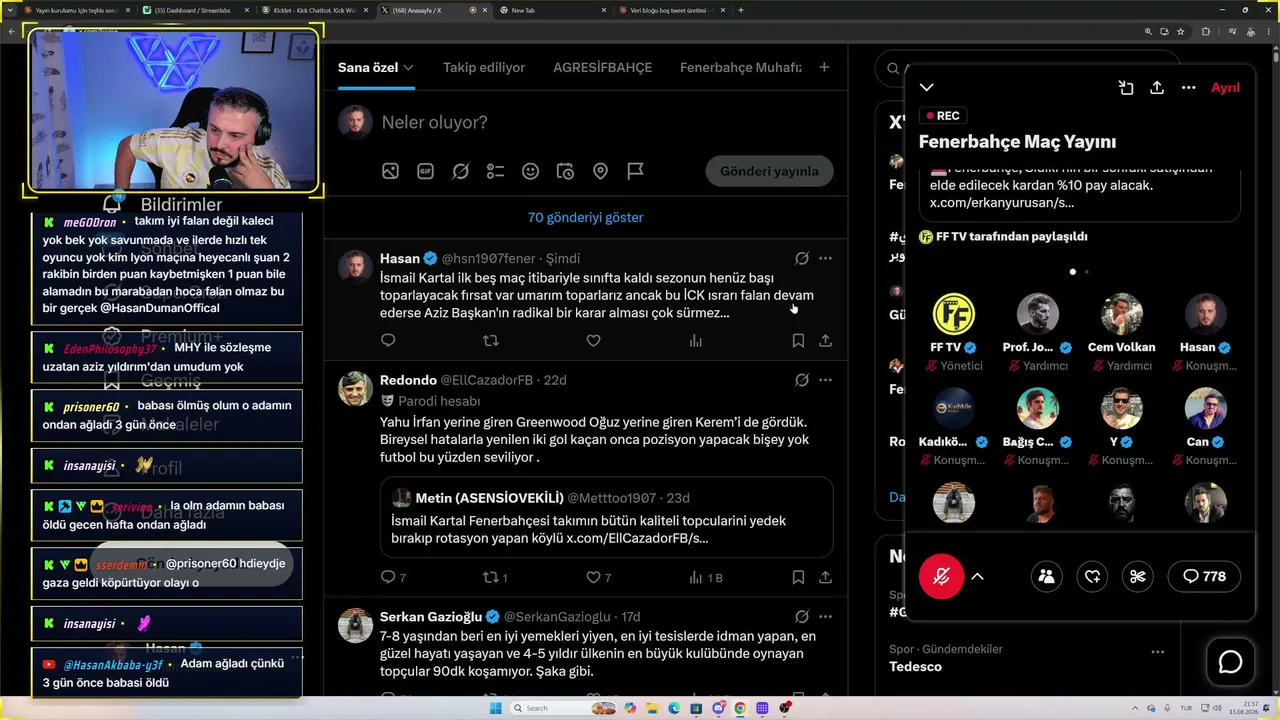Add an image to the new post
This screenshot has width=1280, height=720.
point(390,171)
